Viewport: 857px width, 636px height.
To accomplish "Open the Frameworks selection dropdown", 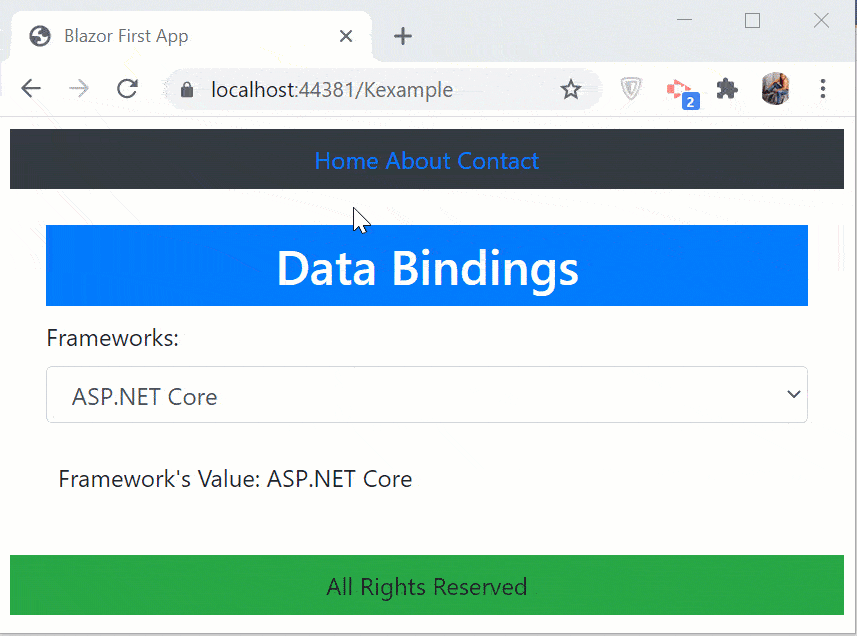I will tap(427, 394).
